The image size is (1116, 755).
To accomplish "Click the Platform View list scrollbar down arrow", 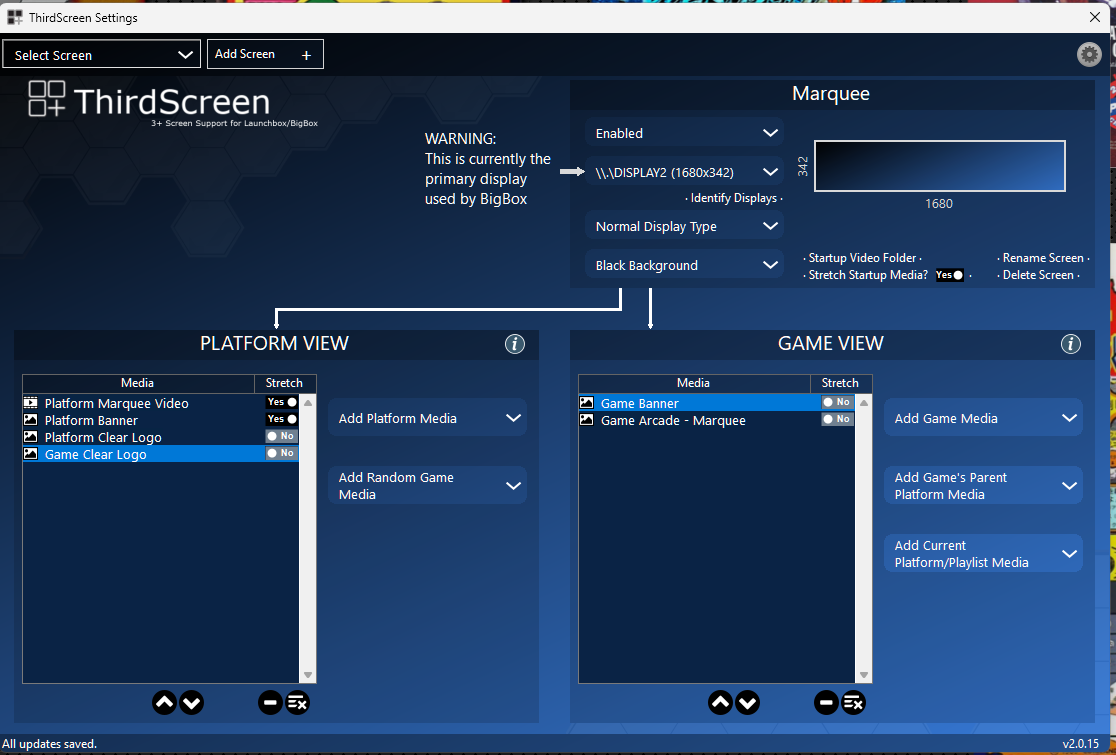I will coord(308,675).
